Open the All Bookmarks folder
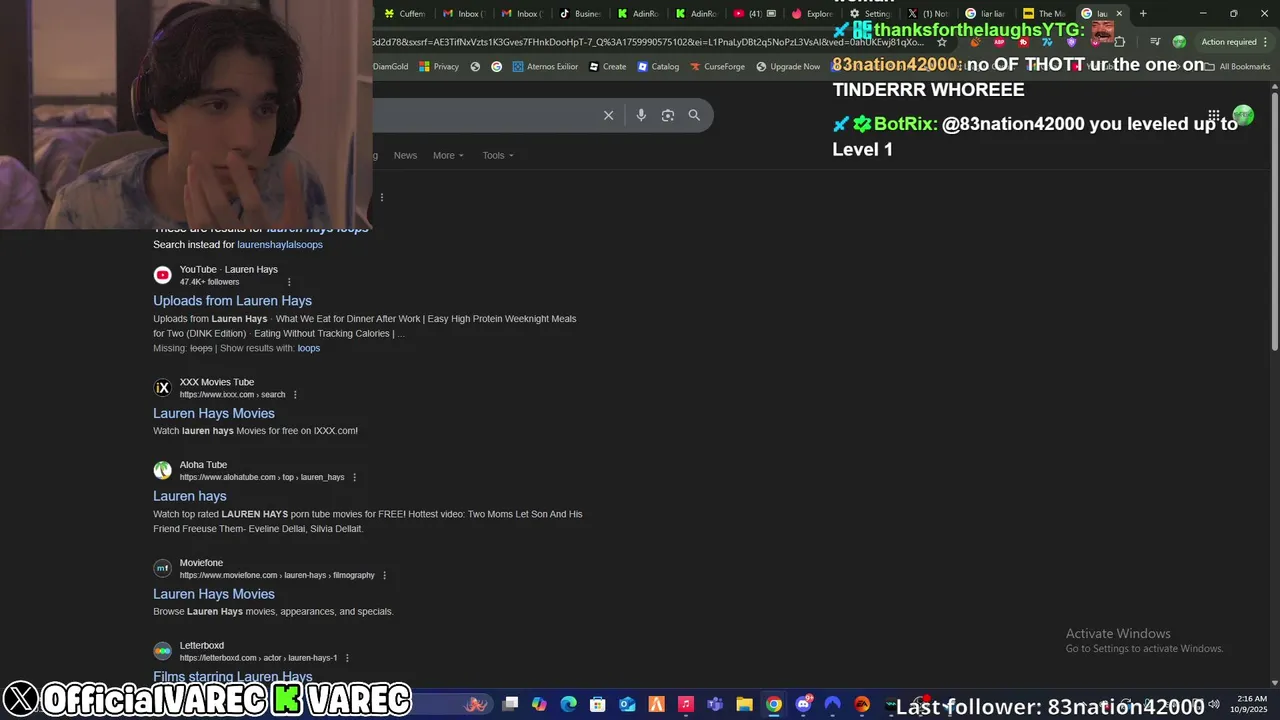Image resolution: width=1280 pixels, height=720 pixels. tap(1237, 67)
